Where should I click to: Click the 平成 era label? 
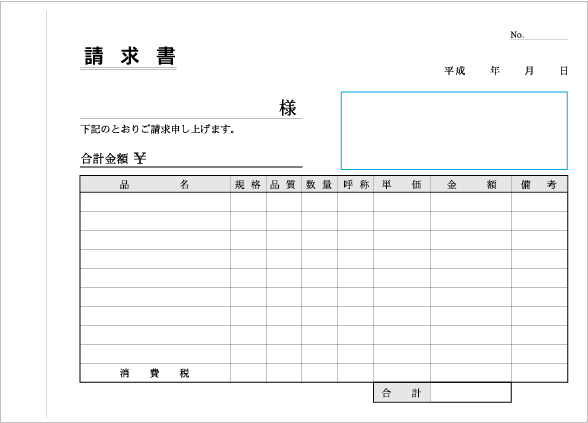[x=454, y=70]
